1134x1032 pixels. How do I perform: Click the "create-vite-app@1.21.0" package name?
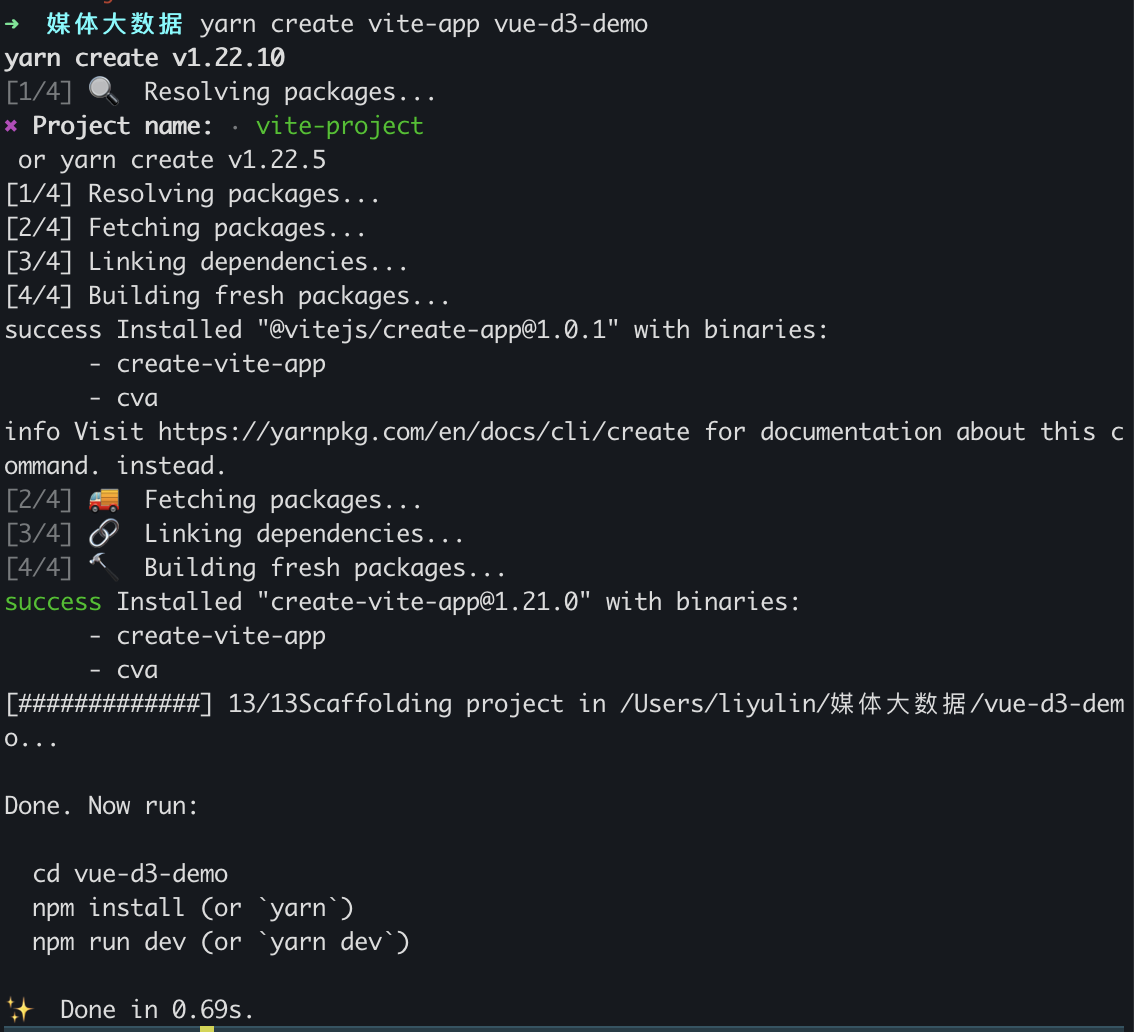tap(424, 602)
